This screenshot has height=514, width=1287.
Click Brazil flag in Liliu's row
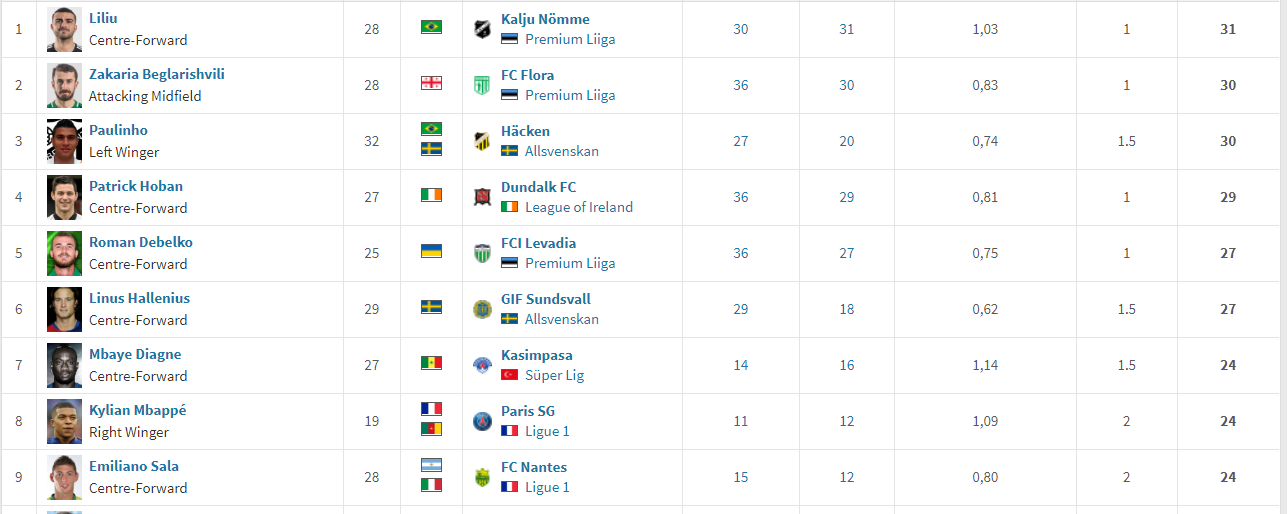point(431,27)
